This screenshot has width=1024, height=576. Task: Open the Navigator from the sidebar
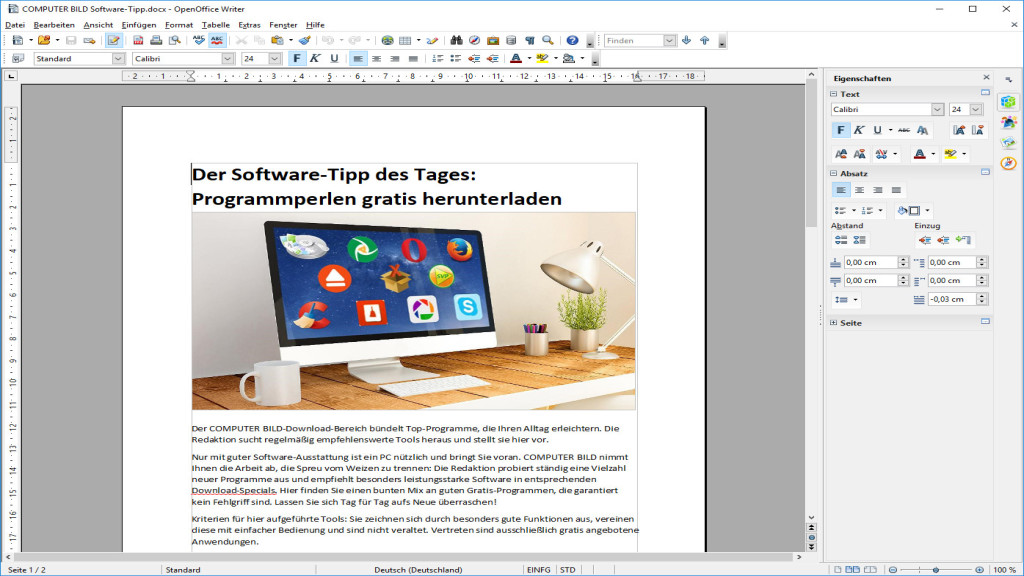(x=1008, y=162)
